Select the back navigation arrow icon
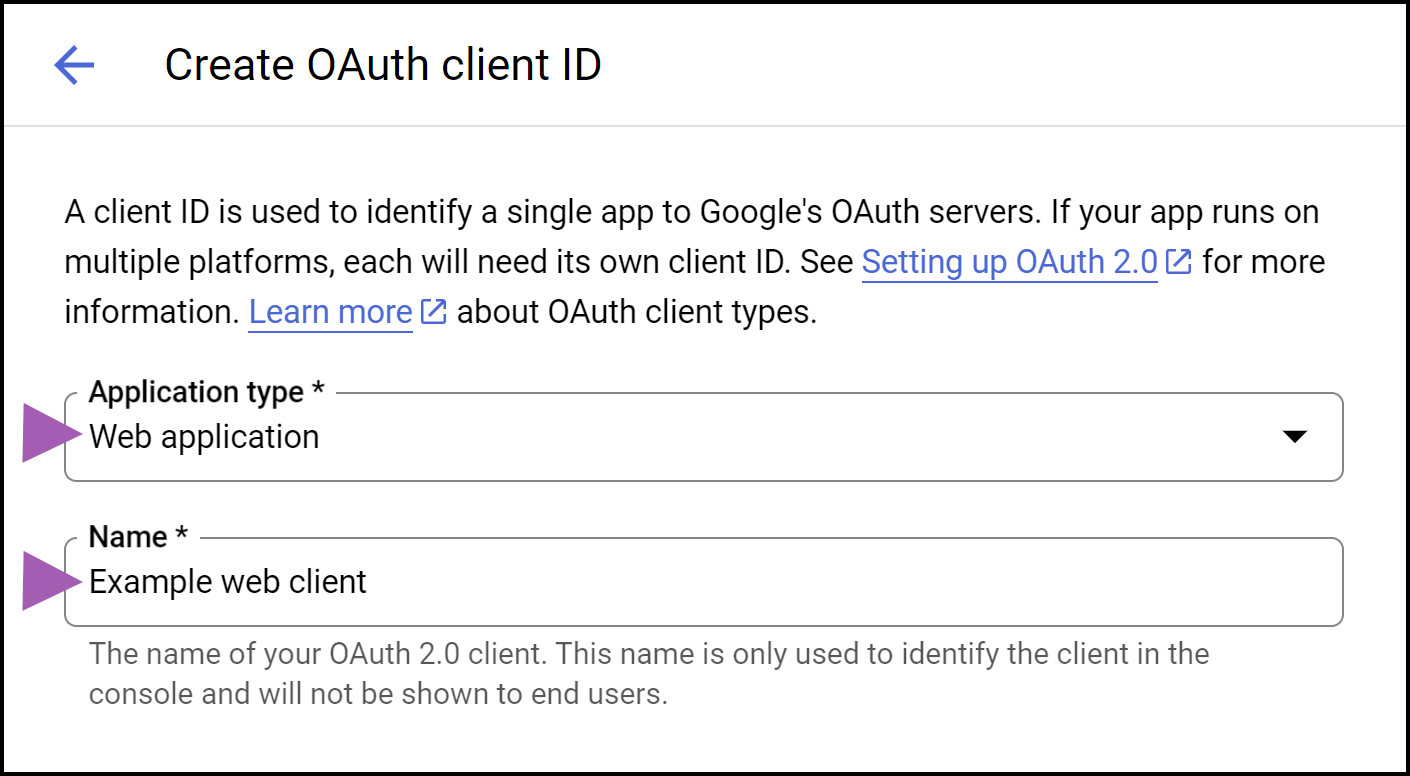The height and width of the screenshot is (776, 1410). 73,64
